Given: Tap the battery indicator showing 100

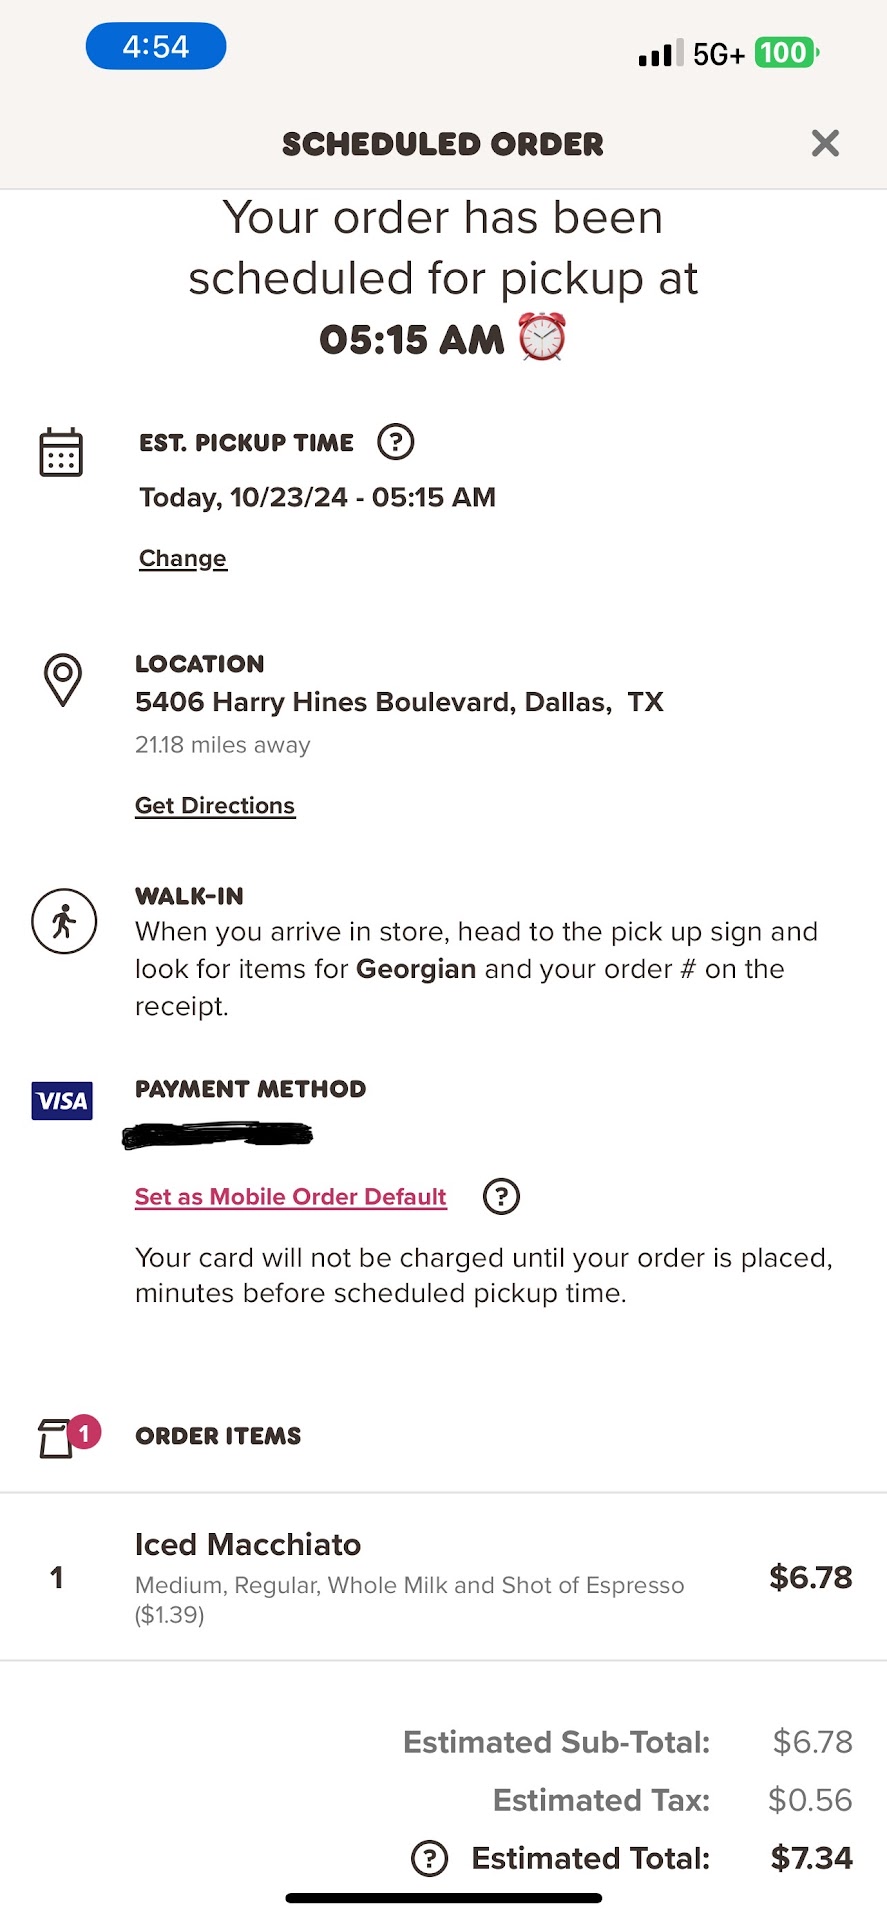Looking at the screenshot, I should tap(786, 53).
